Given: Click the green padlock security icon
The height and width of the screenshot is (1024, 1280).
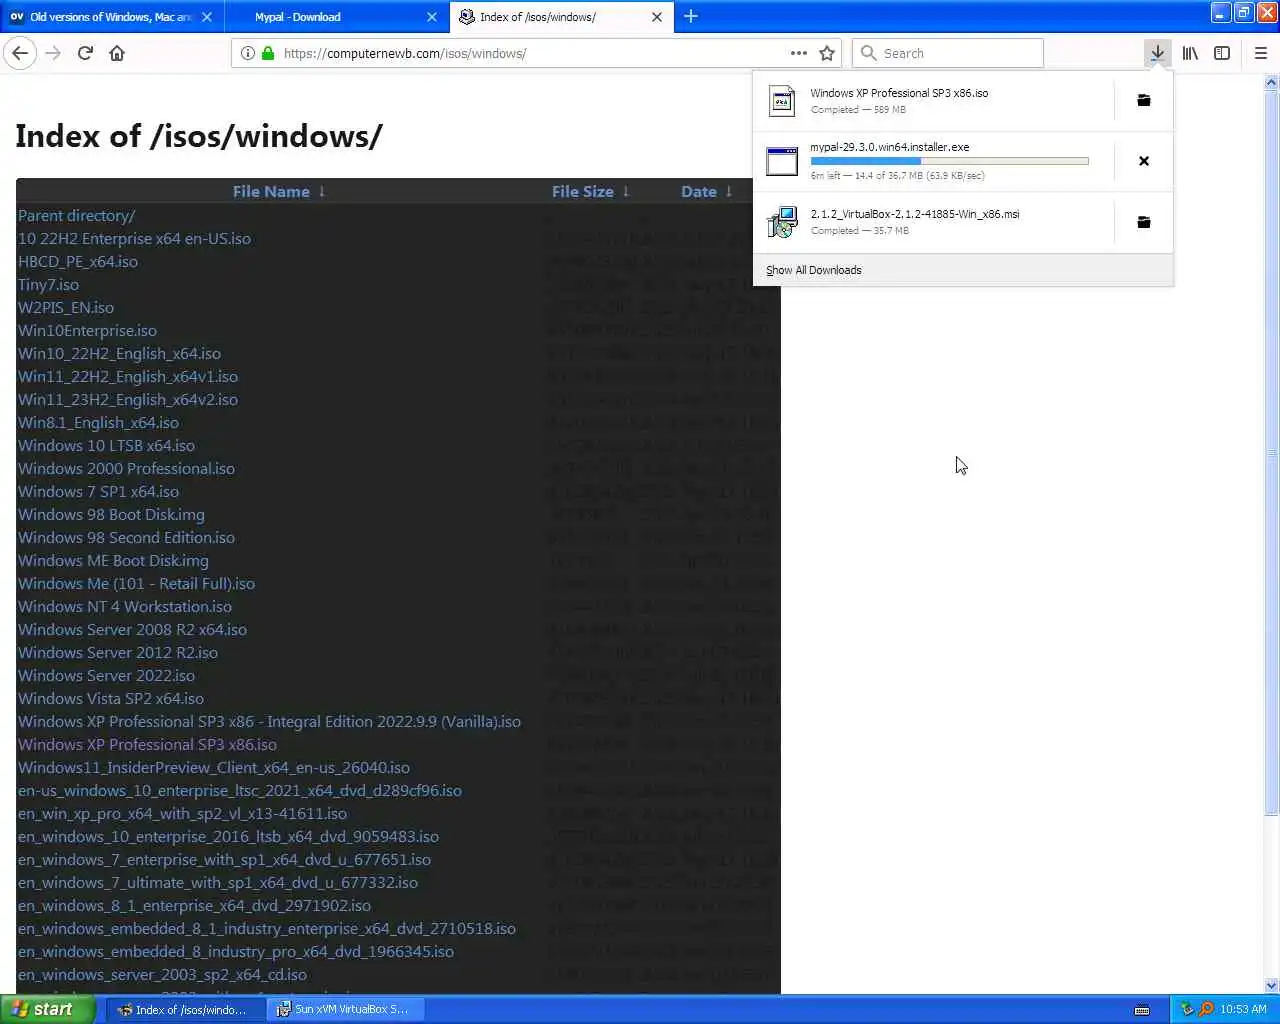Looking at the screenshot, I should tap(268, 53).
